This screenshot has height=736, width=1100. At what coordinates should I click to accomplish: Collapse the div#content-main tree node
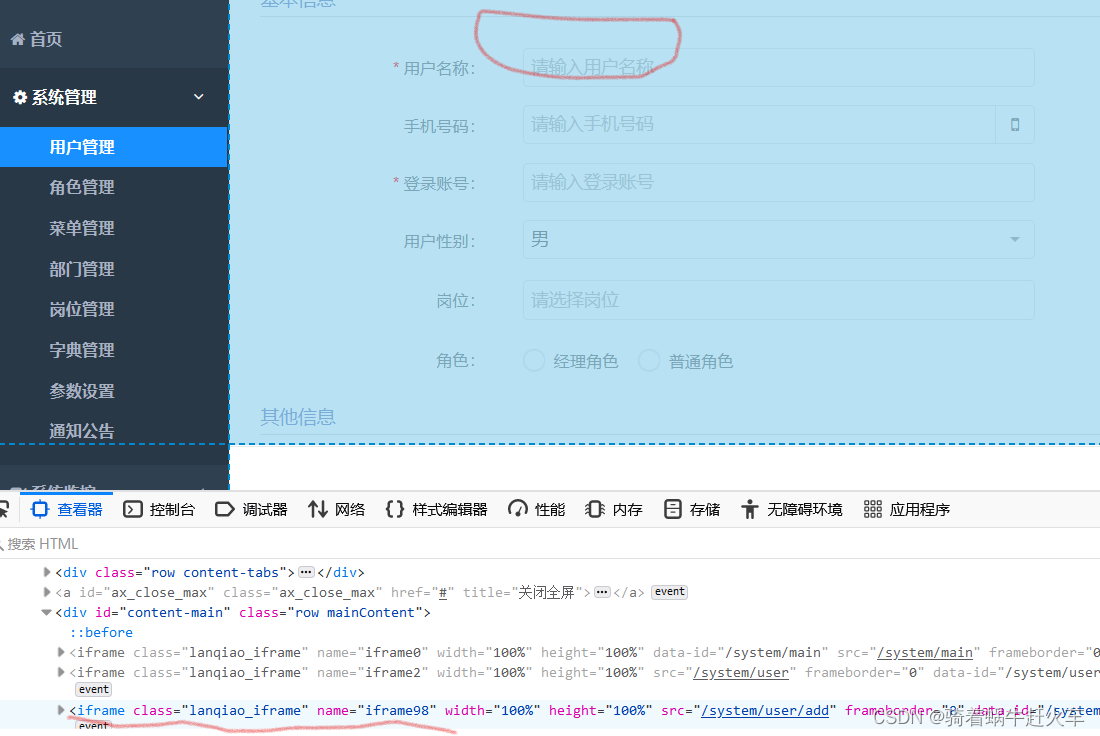tap(46, 611)
